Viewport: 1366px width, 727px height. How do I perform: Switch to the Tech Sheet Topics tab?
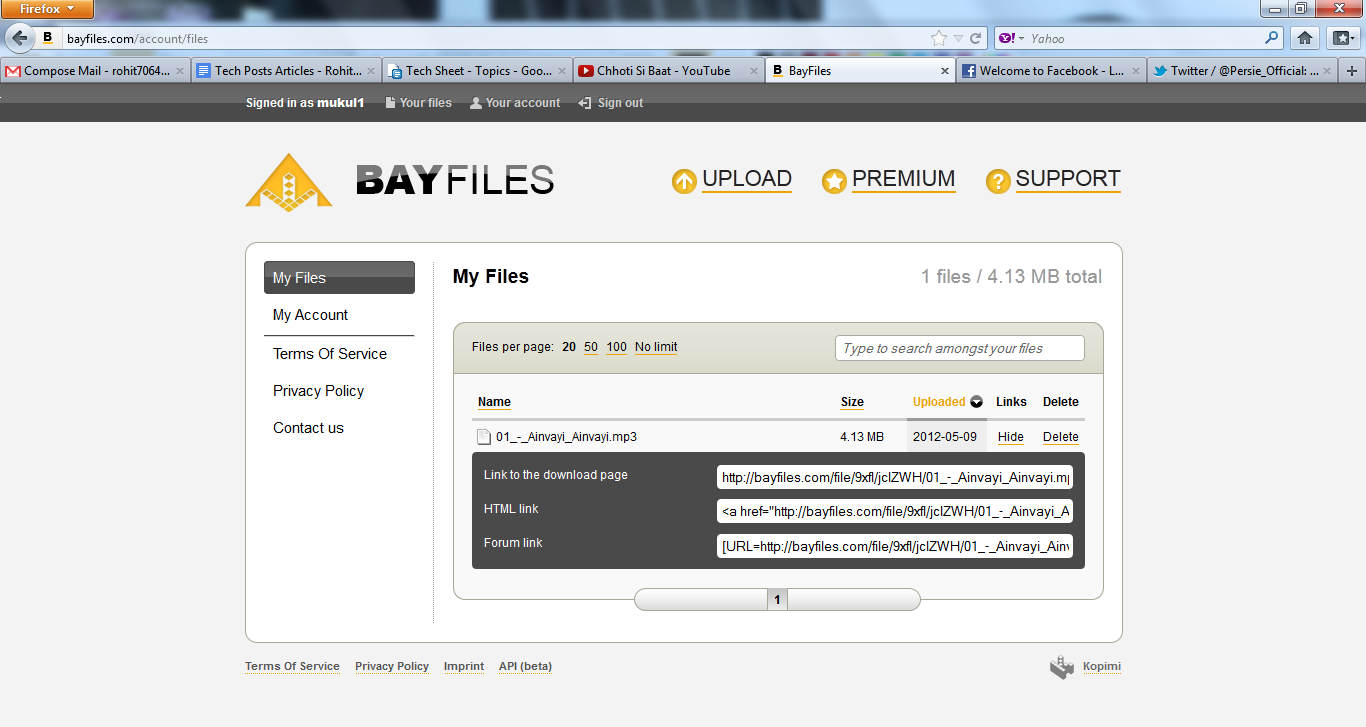click(477, 71)
